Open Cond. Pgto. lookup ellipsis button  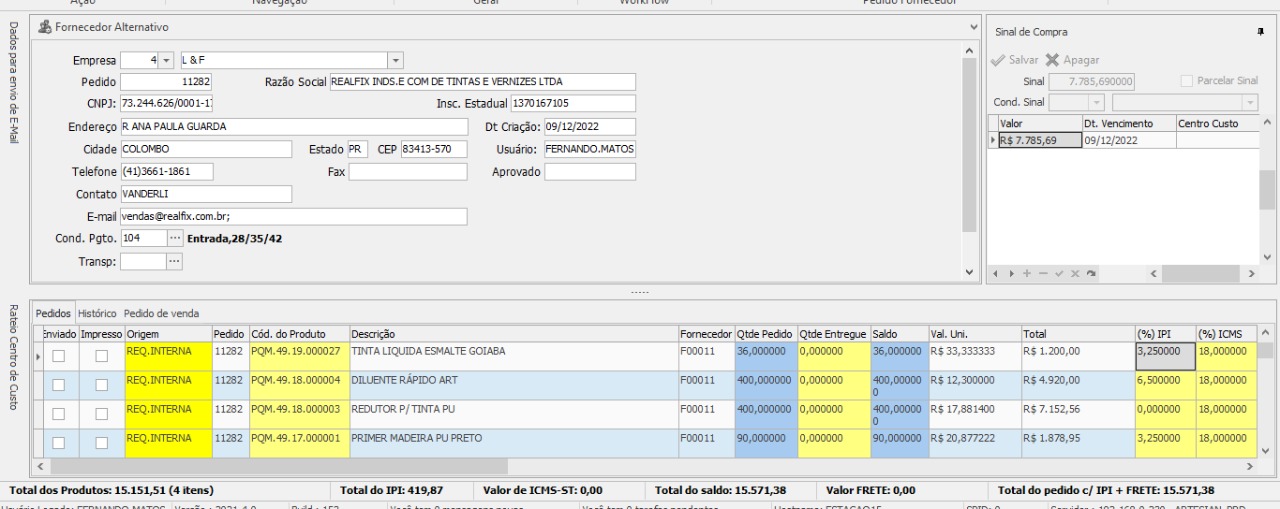[175, 239]
